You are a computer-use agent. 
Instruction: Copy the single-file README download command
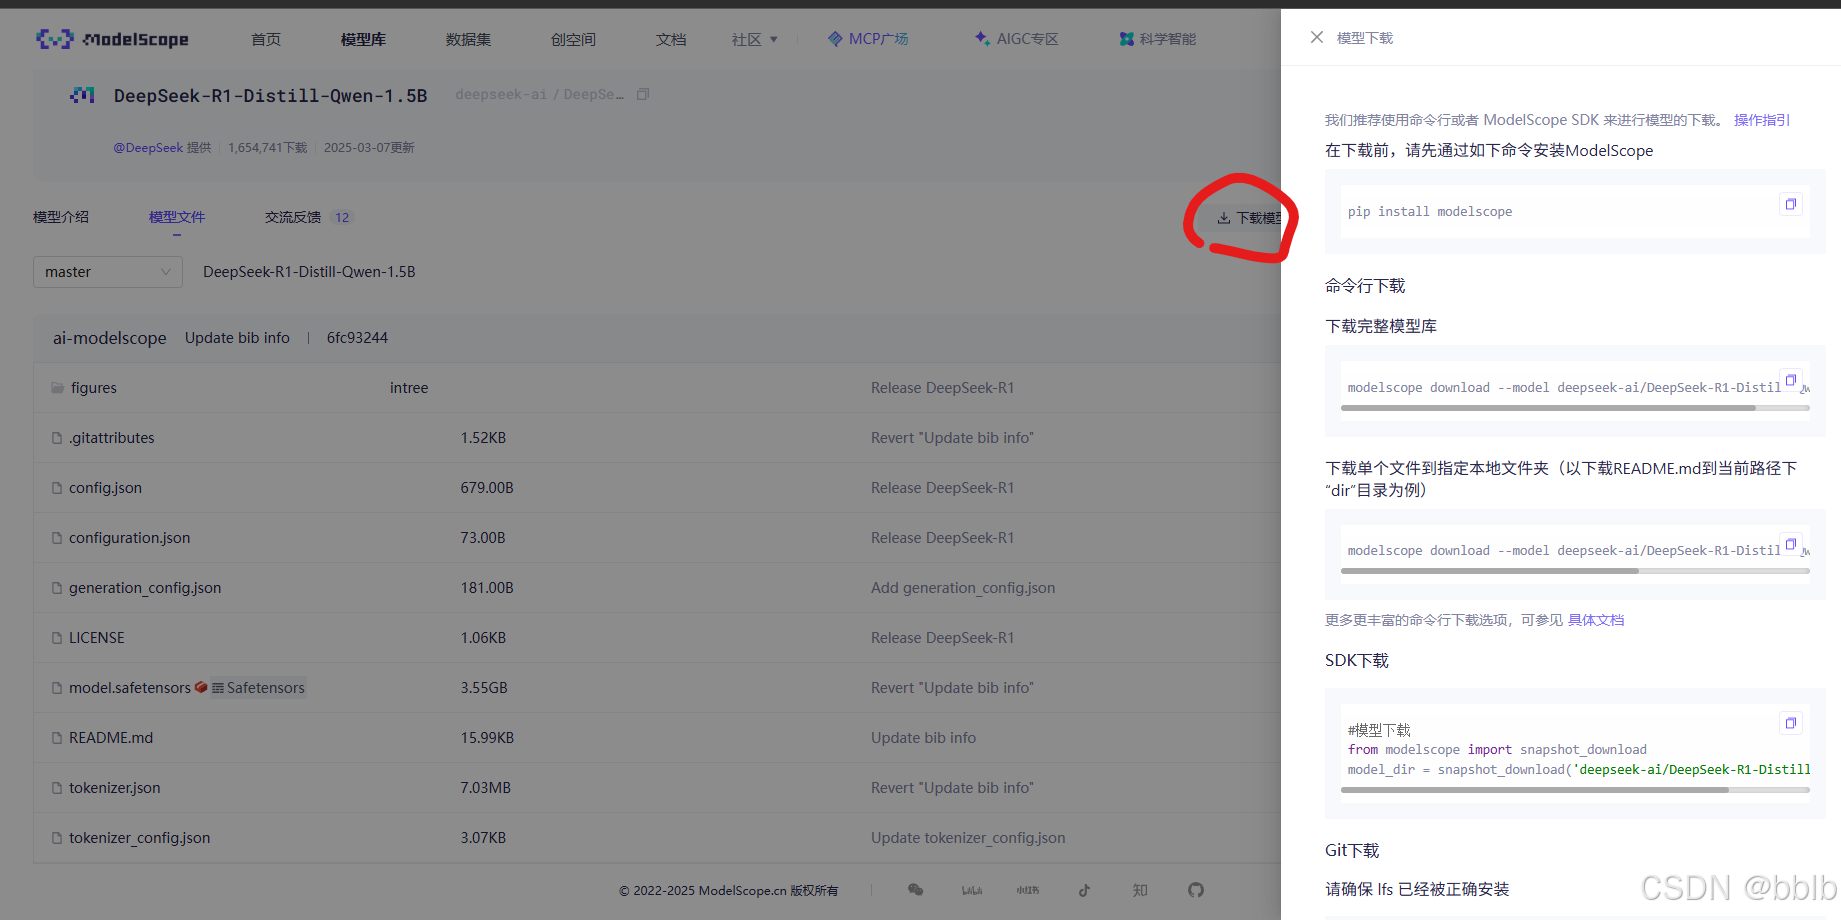pyautogui.click(x=1790, y=544)
